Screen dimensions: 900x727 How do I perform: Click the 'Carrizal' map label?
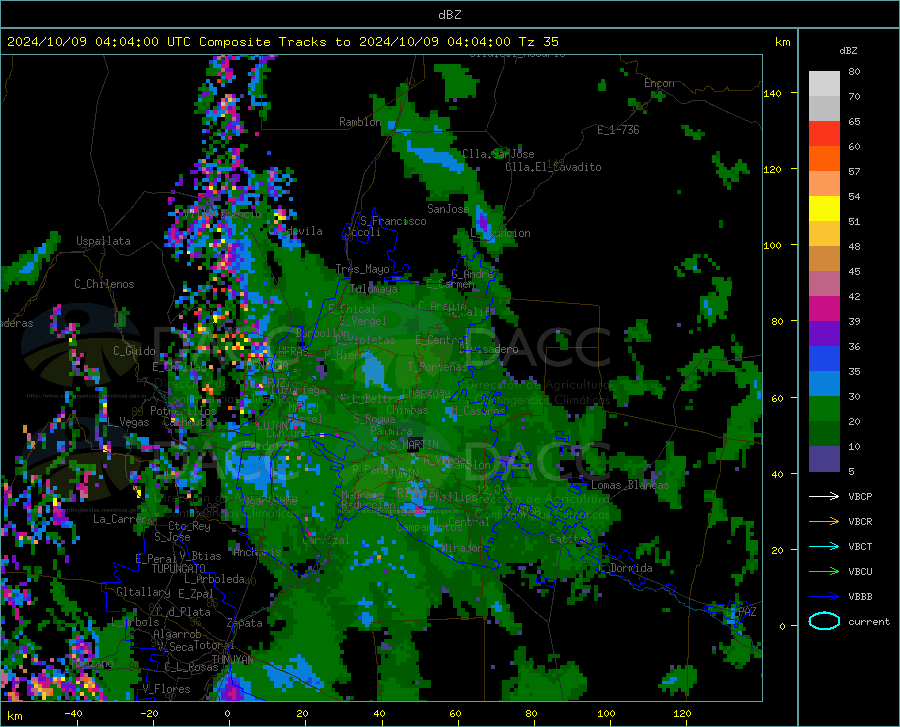coord(325,541)
